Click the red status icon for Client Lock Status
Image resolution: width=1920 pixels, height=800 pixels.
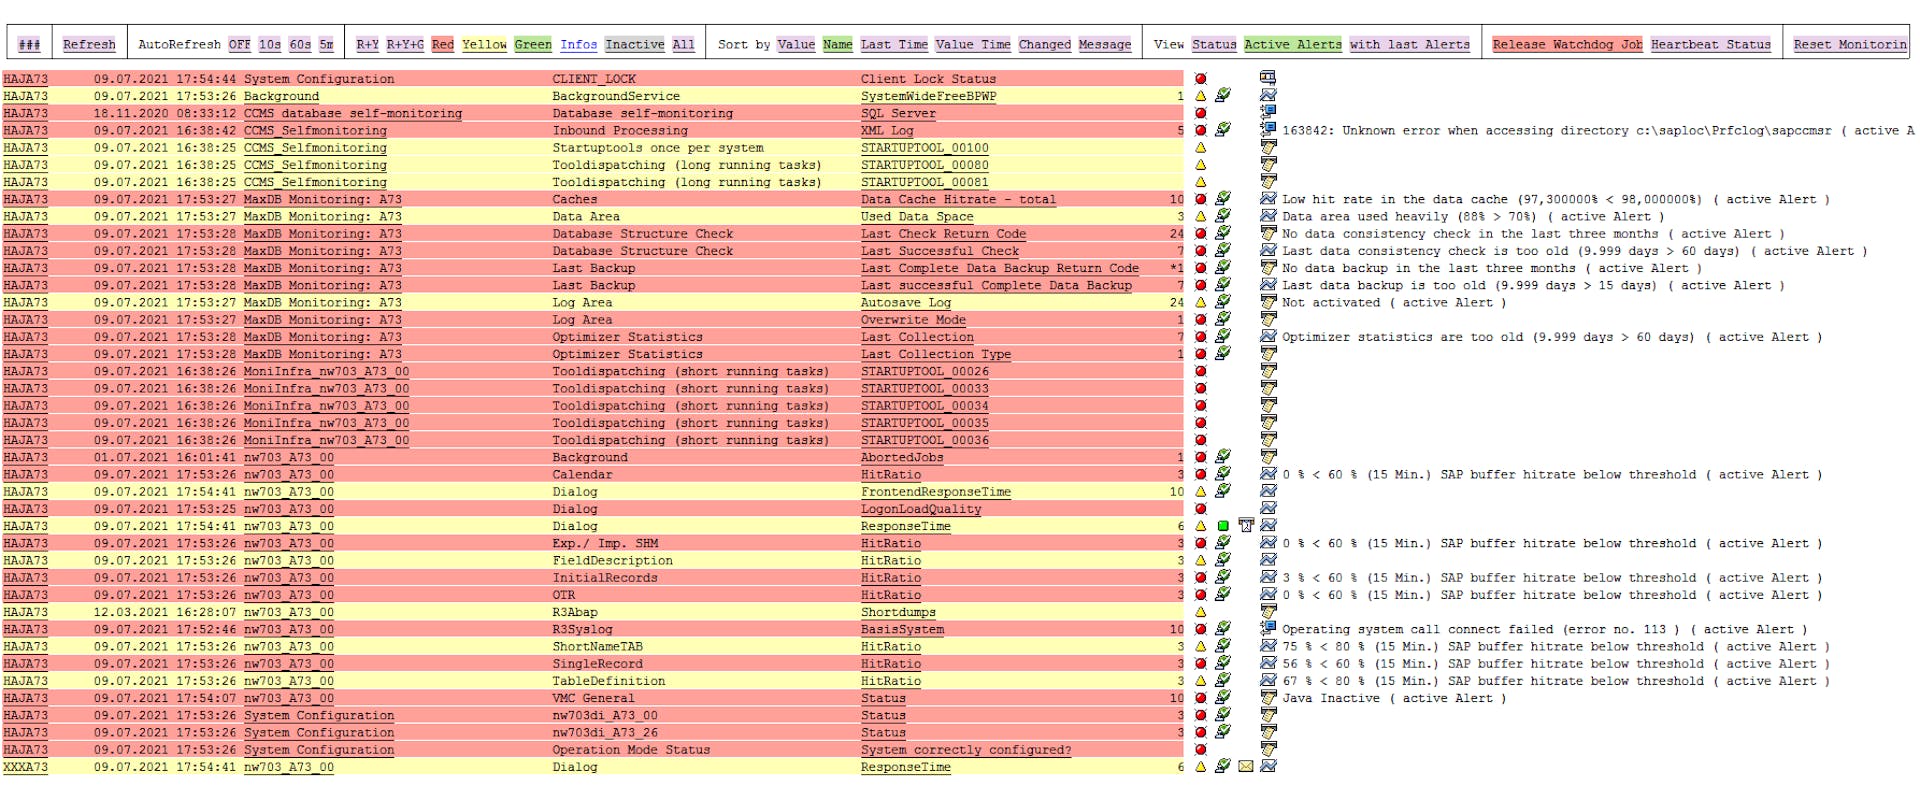click(x=1201, y=79)
